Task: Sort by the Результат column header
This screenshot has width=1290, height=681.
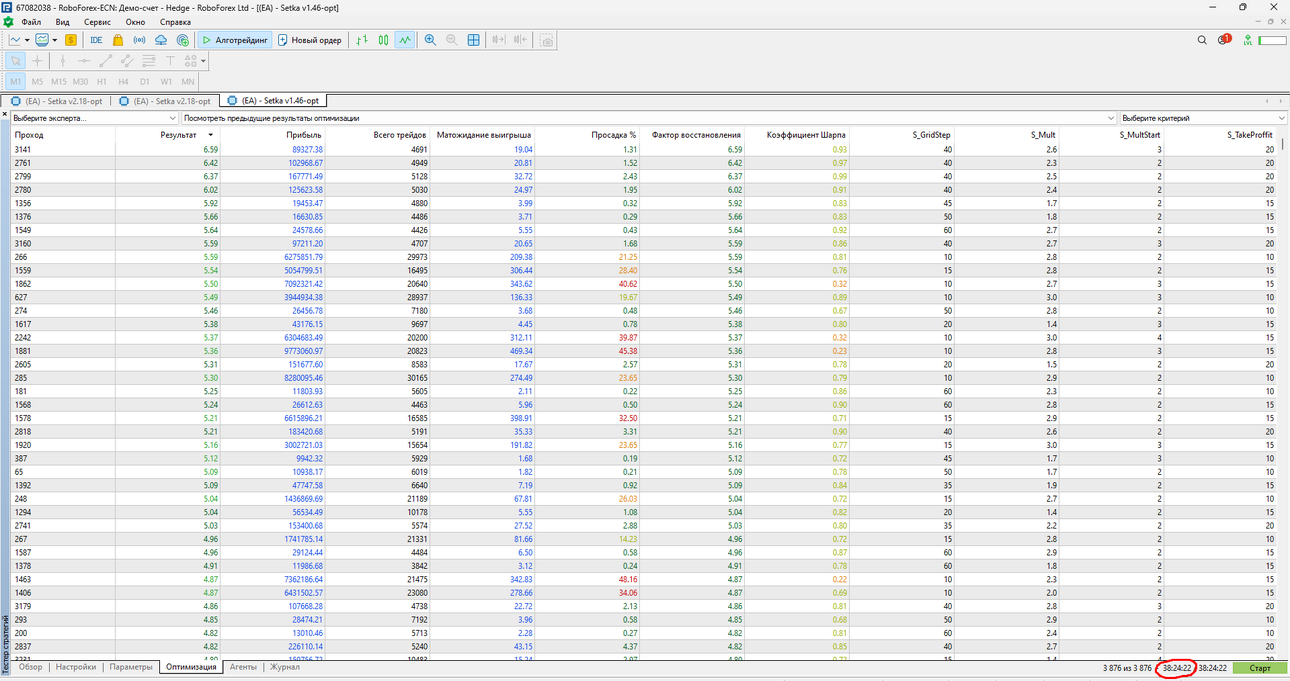Action: [179, 134]
